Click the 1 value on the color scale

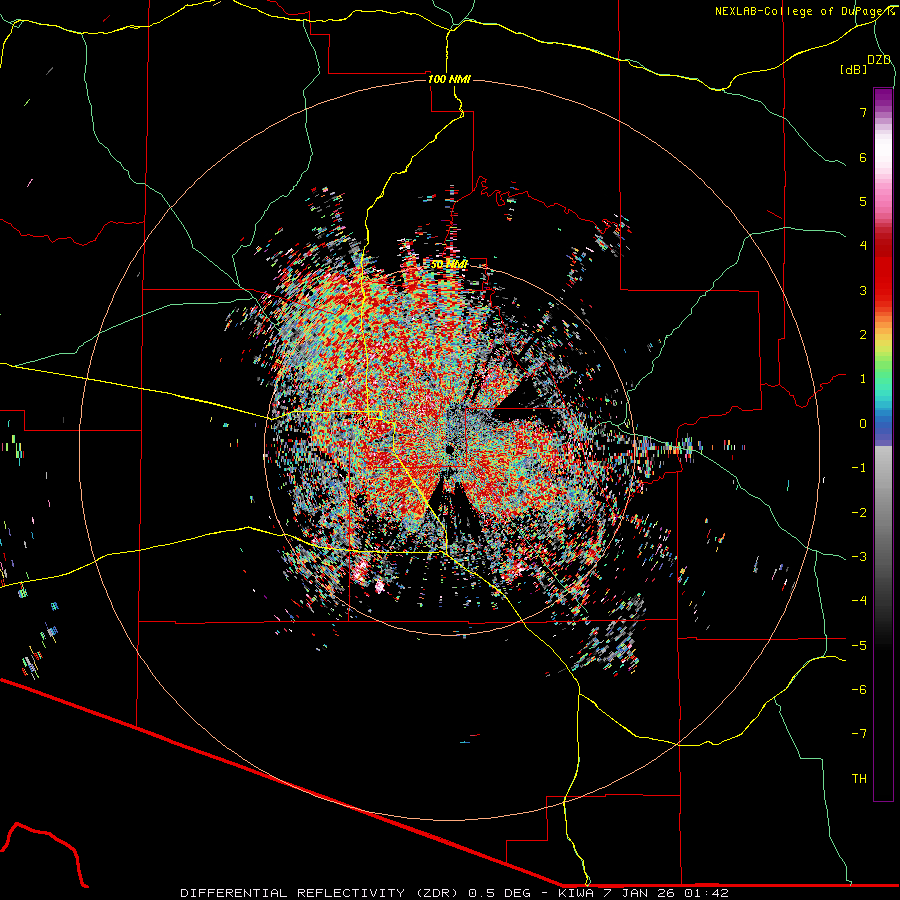863,379
